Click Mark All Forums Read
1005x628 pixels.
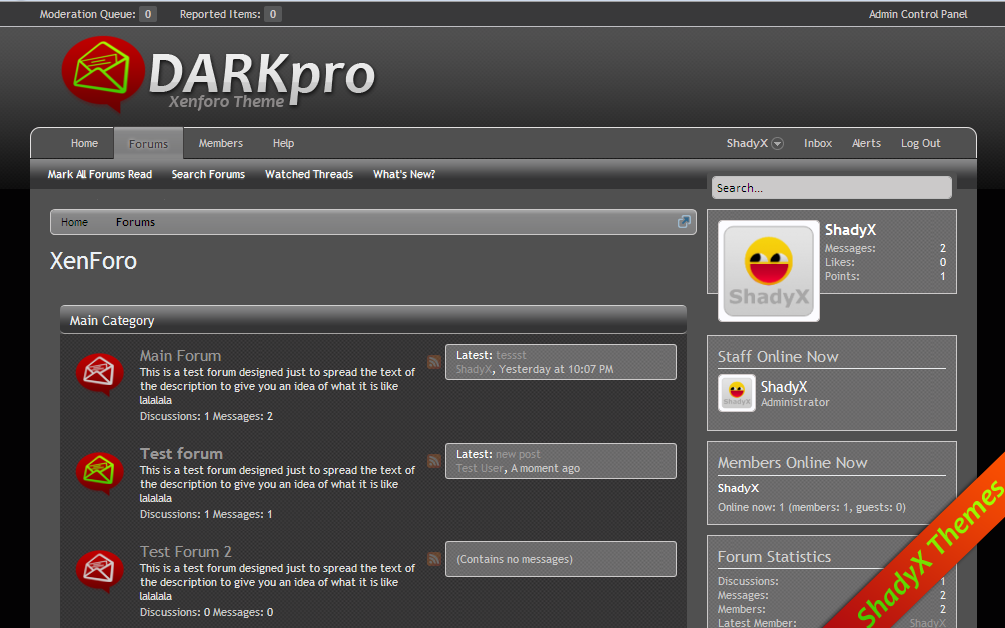click(x=100, y=174)
